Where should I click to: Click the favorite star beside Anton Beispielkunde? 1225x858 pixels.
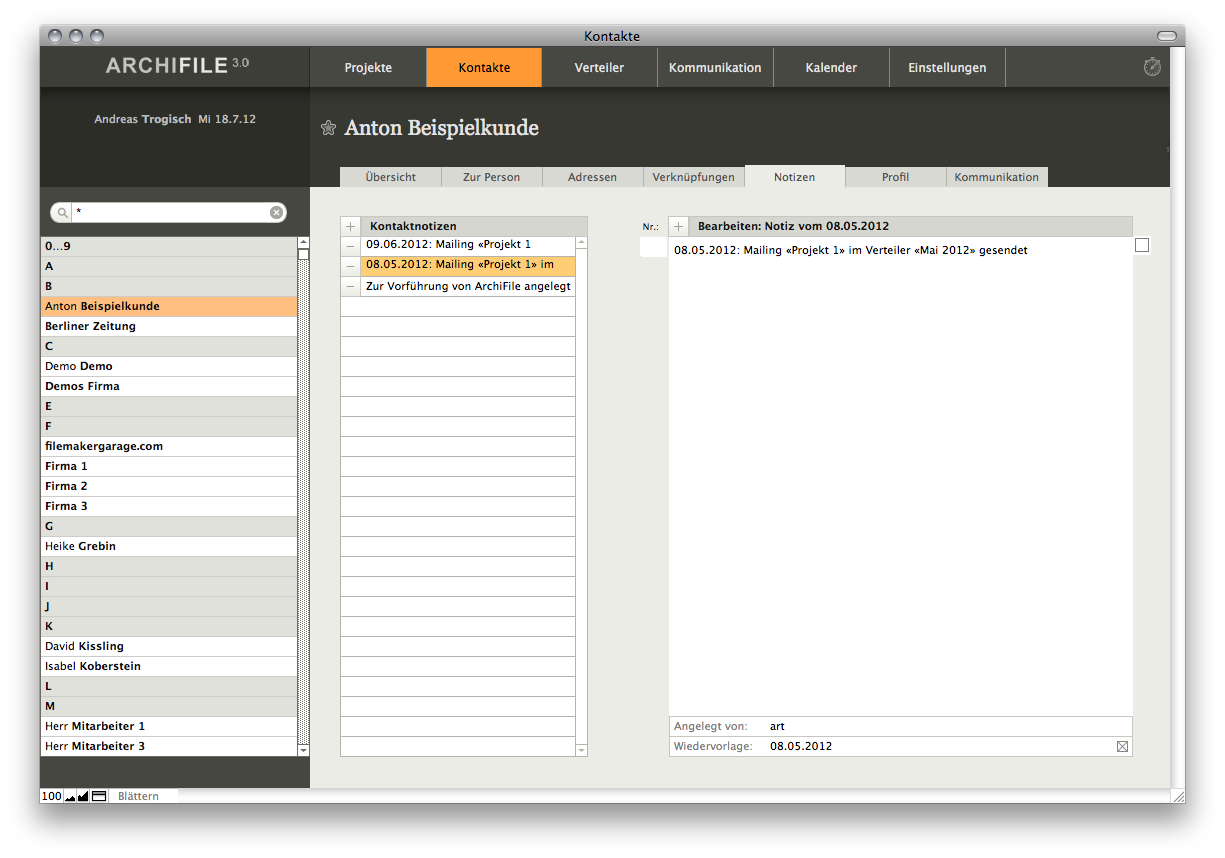[x=328, y=128]
